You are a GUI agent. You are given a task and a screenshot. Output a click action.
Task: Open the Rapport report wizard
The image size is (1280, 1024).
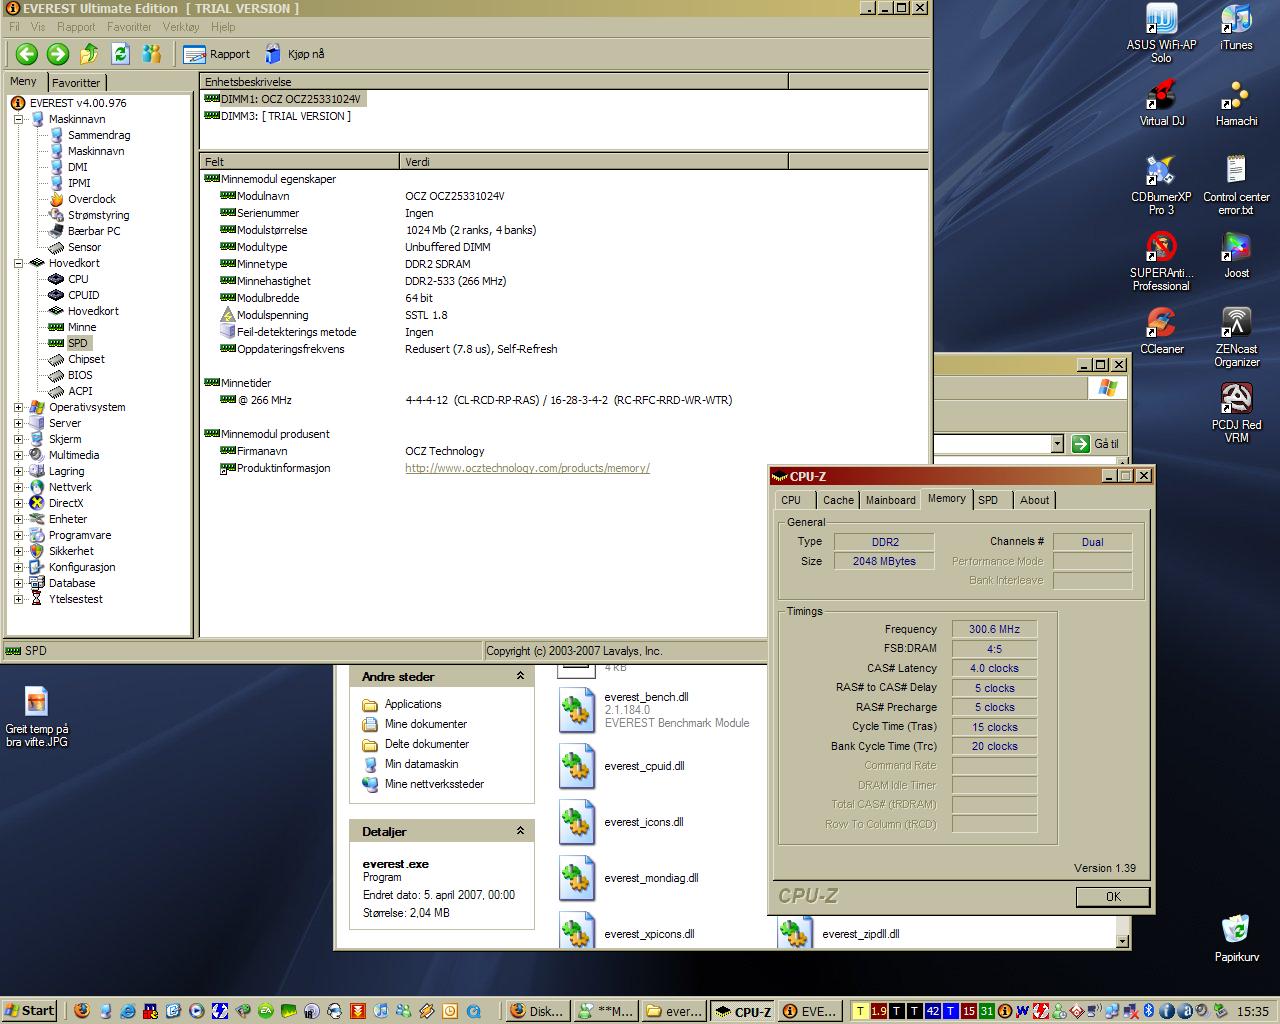(x=217, y=54)
